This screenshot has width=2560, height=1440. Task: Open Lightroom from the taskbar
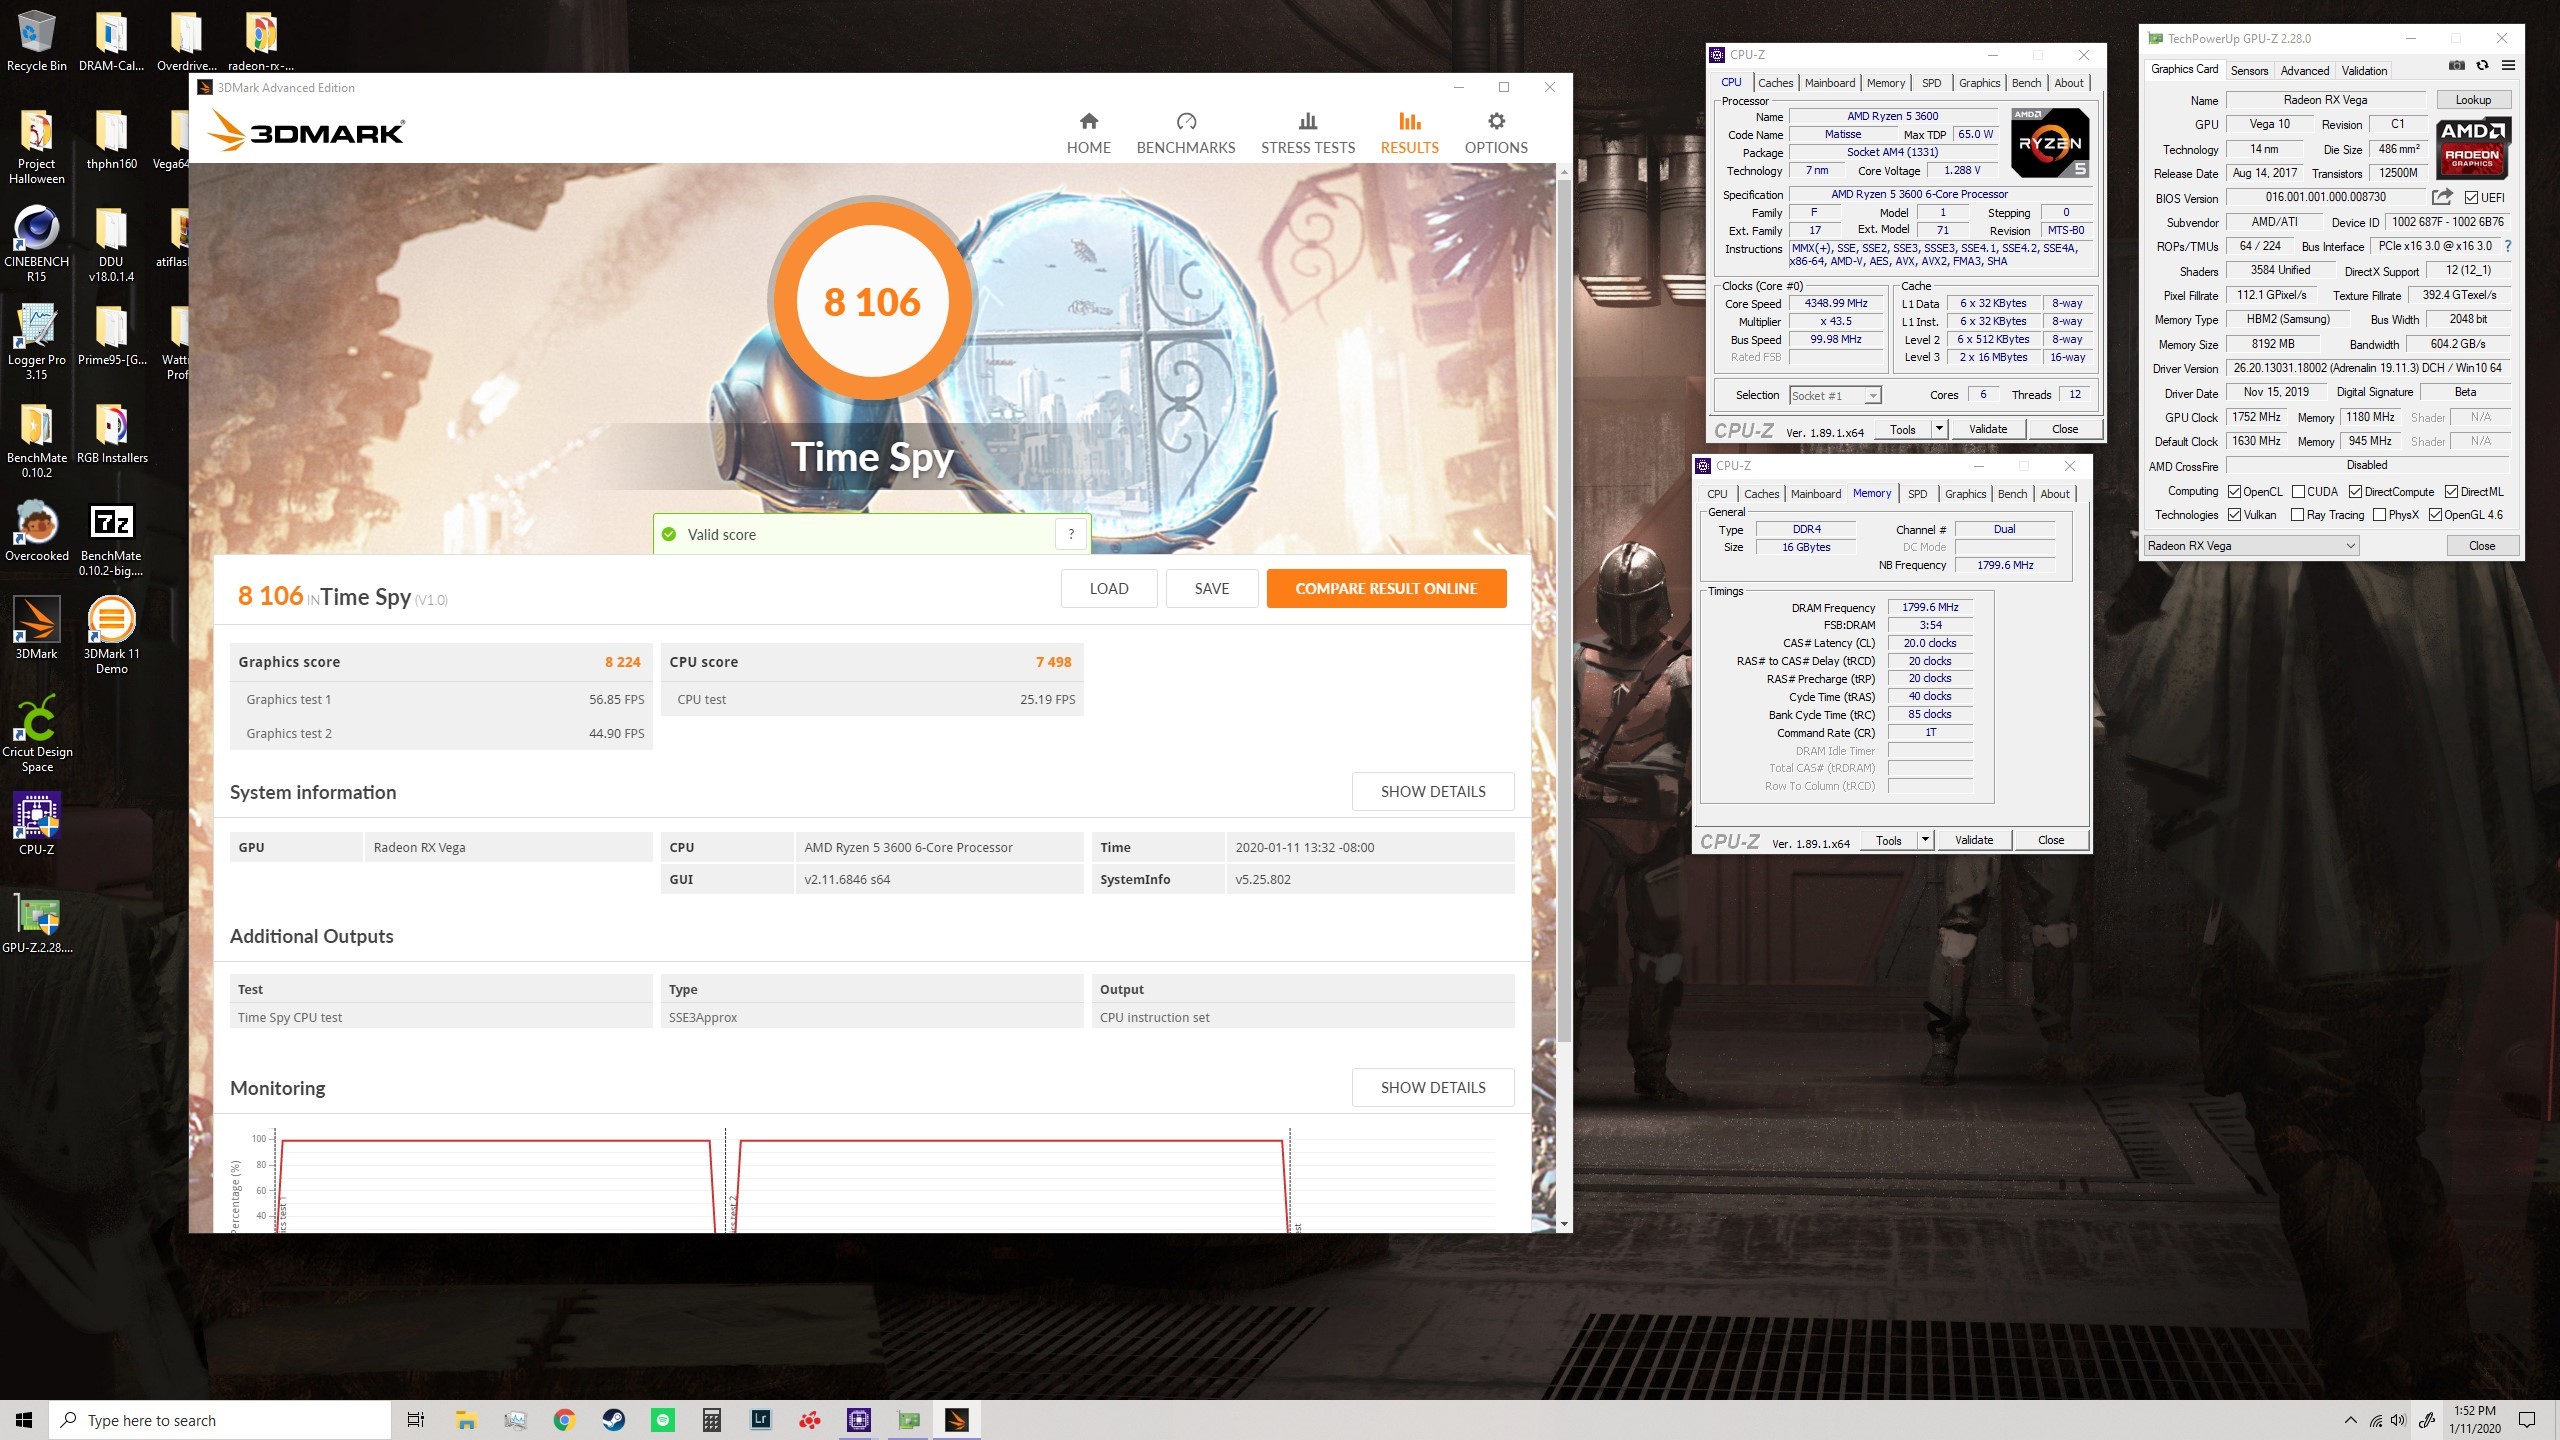761,1420
